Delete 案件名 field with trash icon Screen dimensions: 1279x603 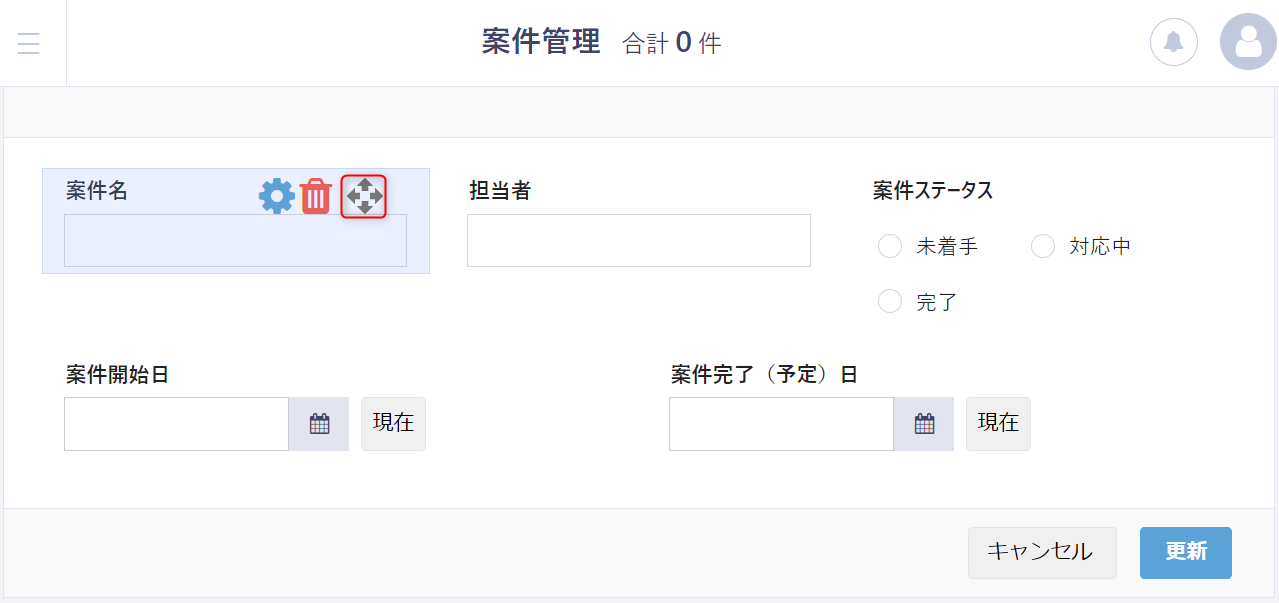coord(316,196)
